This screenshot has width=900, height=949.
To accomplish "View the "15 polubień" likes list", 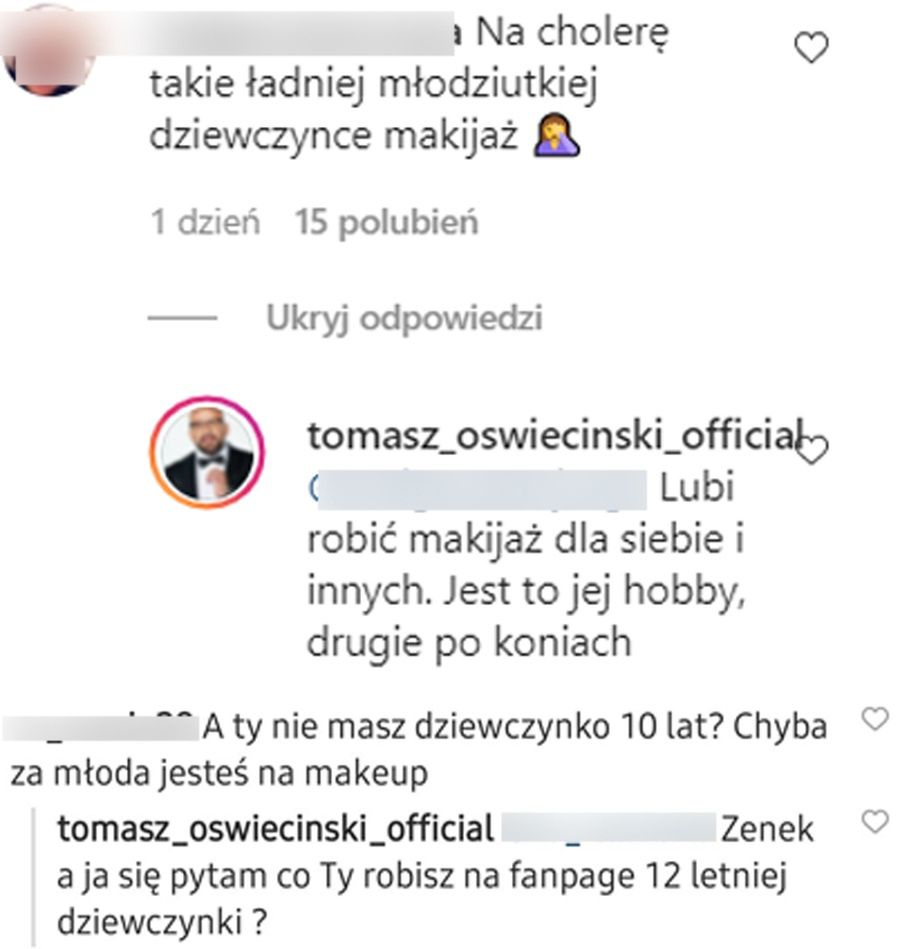I will coord(387,222).
